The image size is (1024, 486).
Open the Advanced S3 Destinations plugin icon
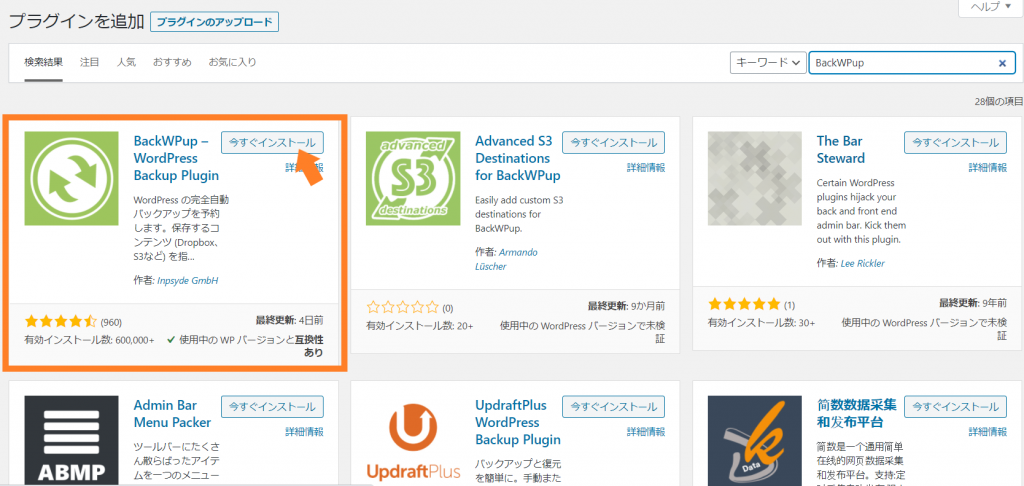(x=413, y=178)
